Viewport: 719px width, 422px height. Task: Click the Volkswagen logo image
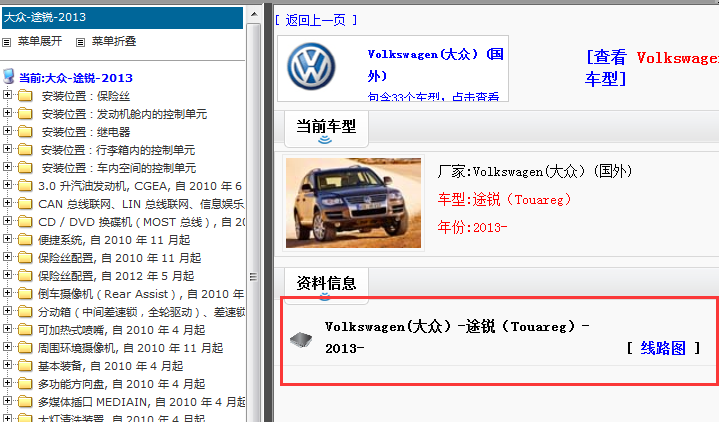click(311, 67)
